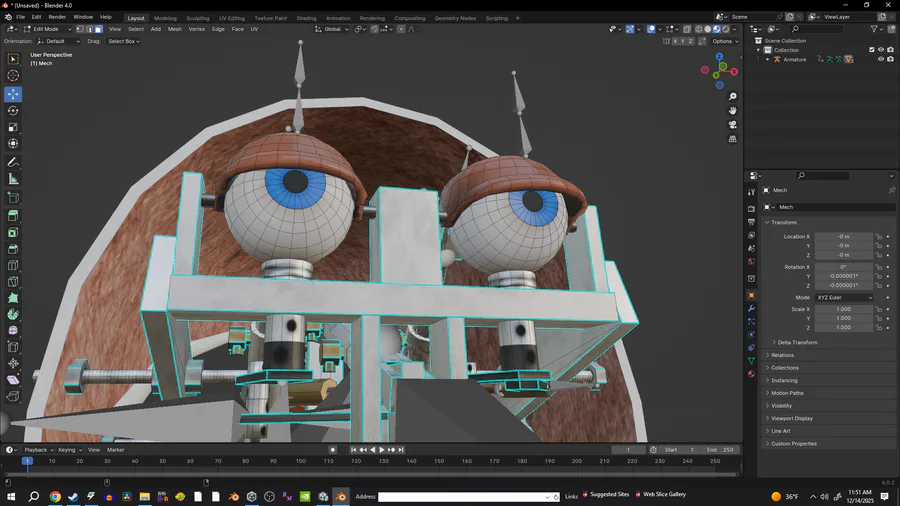Viewport: 900px width, 506px height.
Task: Switch to face select mode
Action: (99, 29)
